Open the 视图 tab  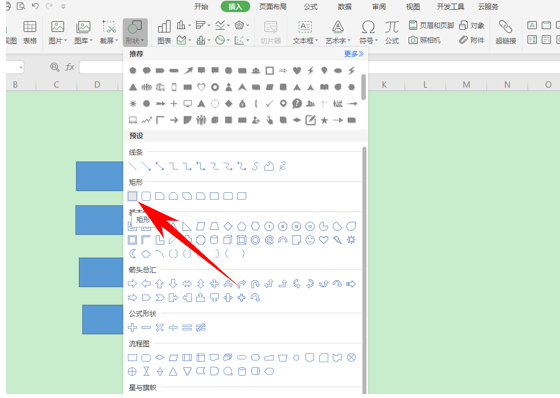[413, 6]
